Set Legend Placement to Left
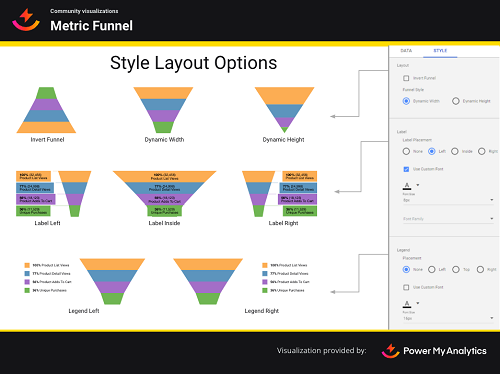This screenshot has height=374, width=500. [x=432, y=269]
